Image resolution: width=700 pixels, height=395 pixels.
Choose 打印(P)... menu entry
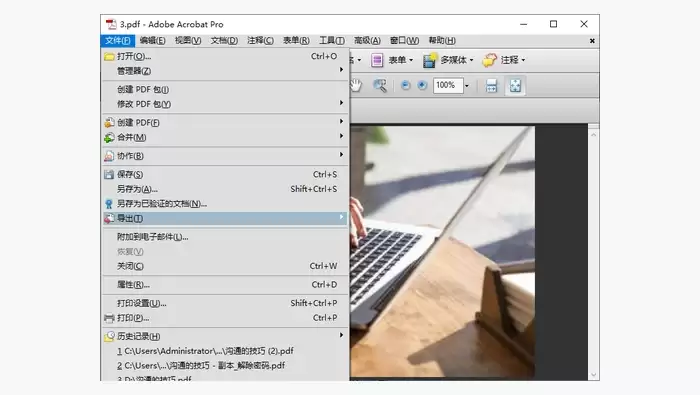(x=225, y=318)
